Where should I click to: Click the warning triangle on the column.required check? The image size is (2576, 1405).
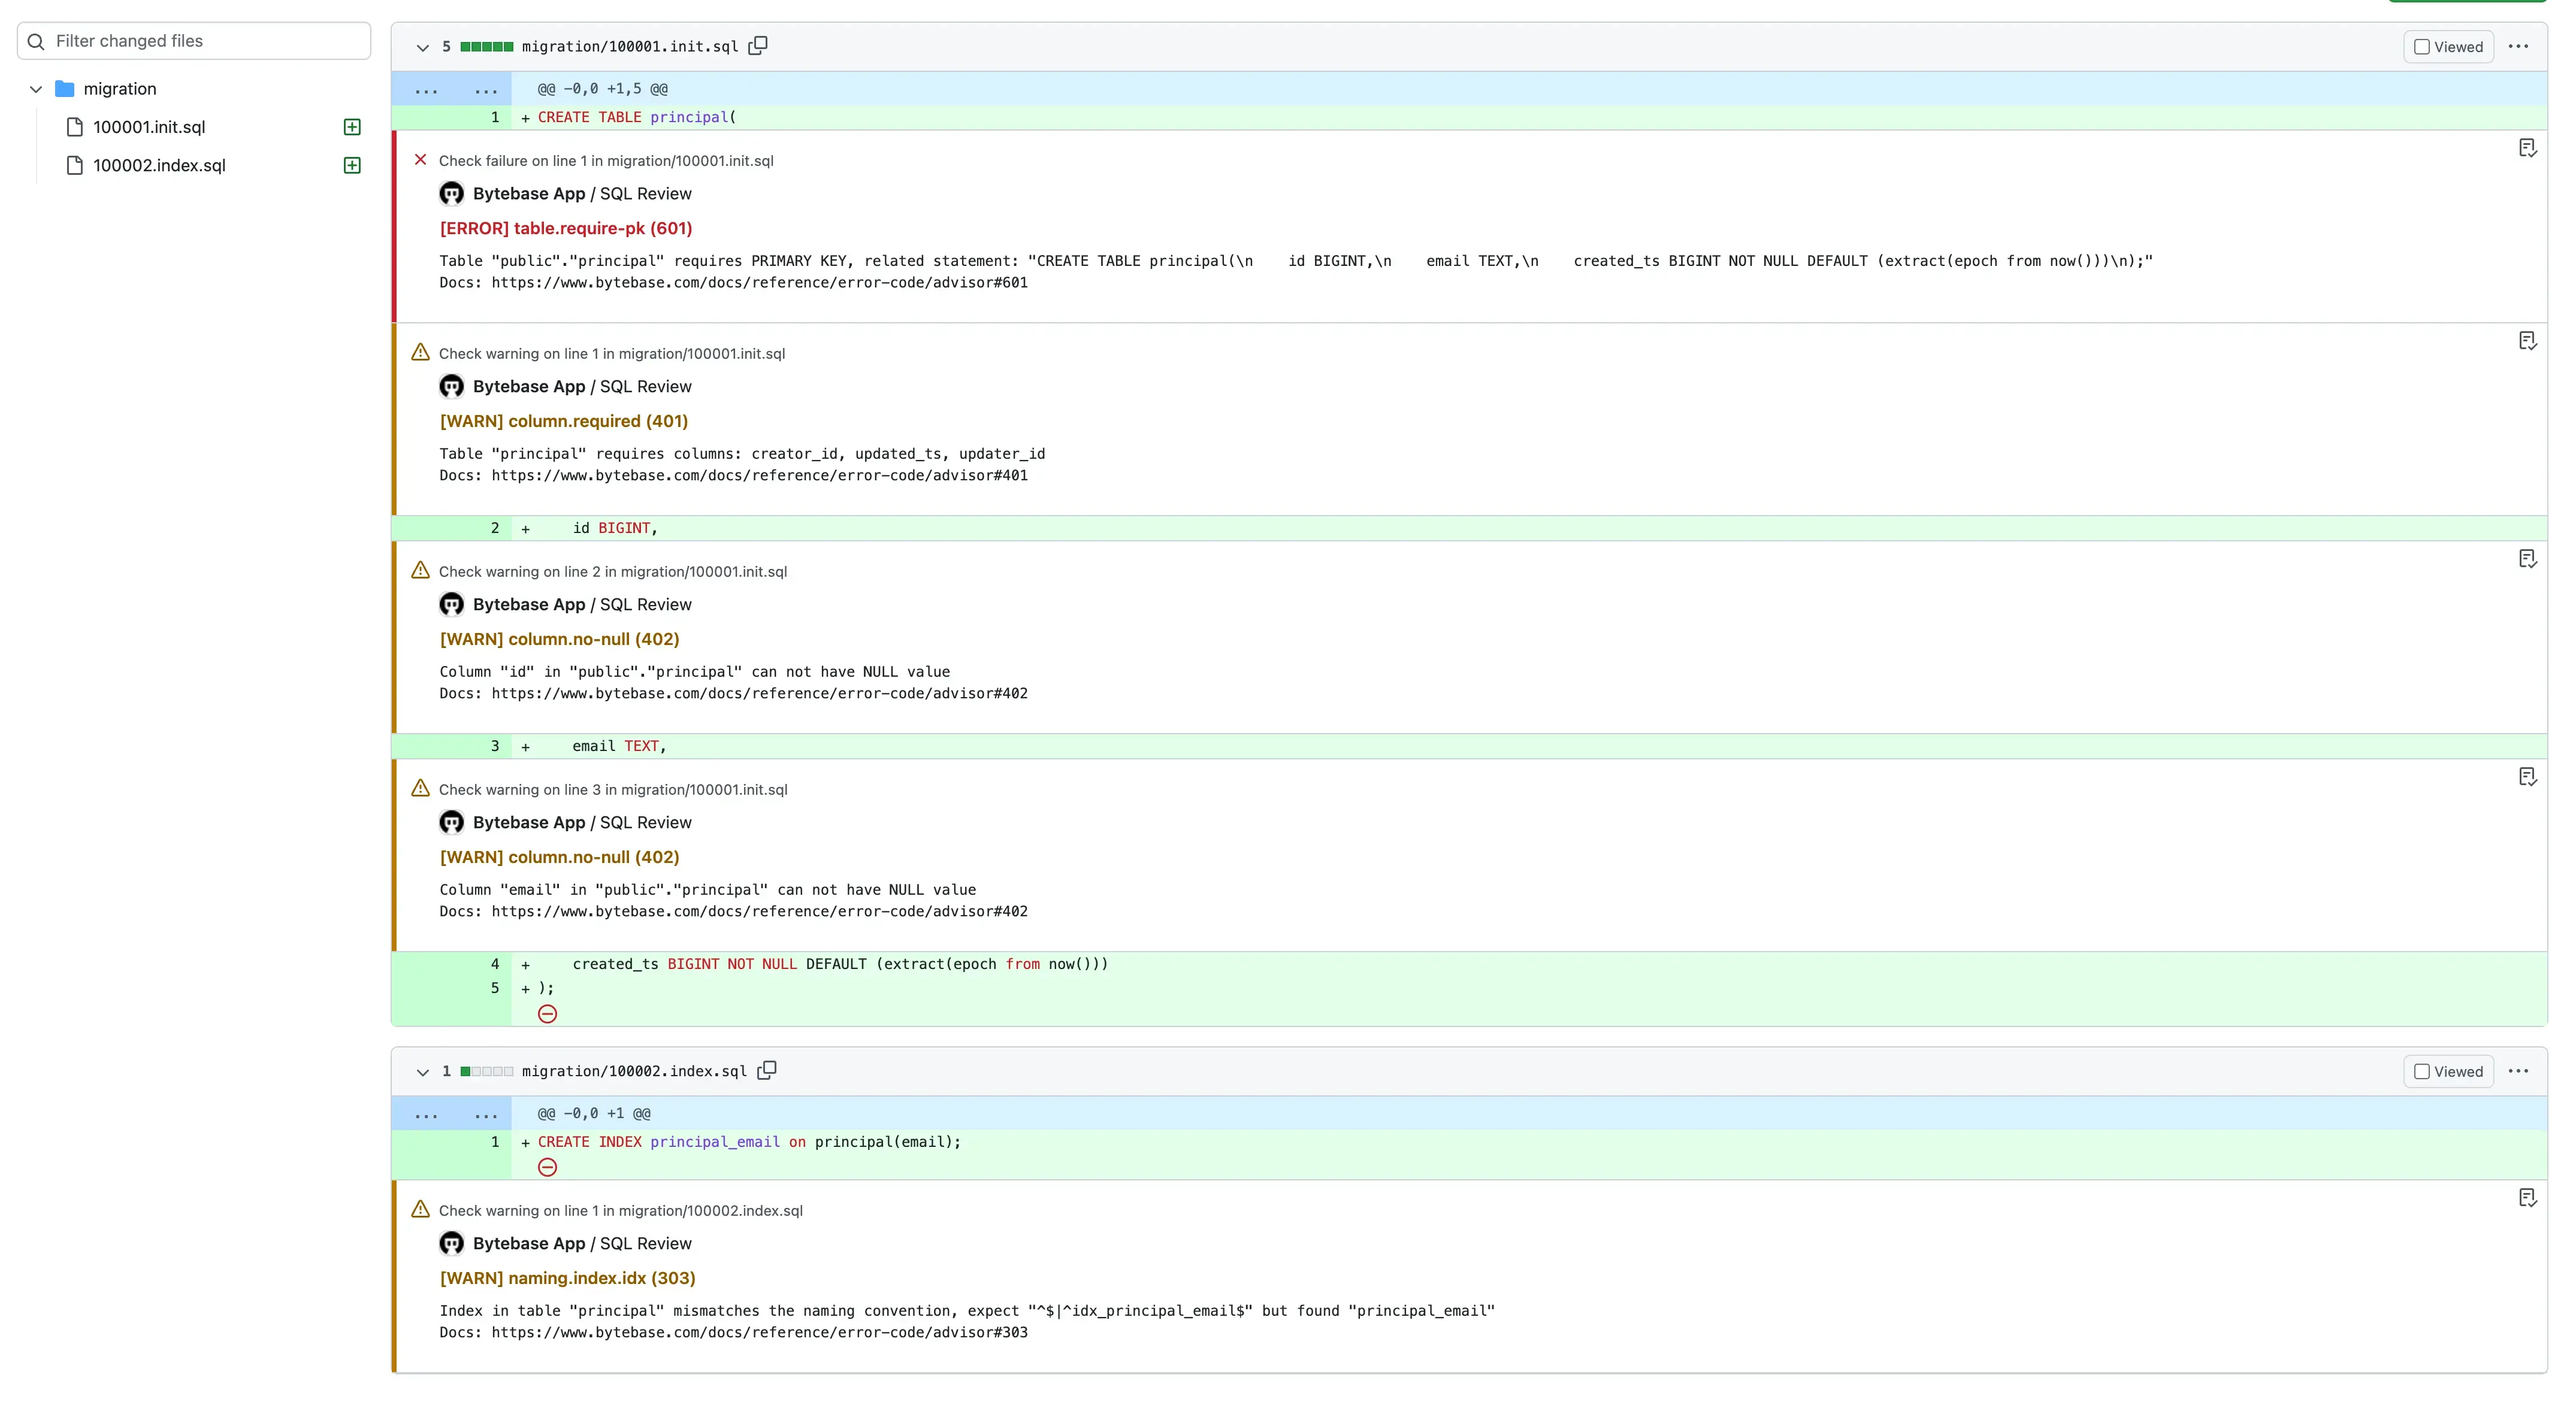click(x=421, y=352)
